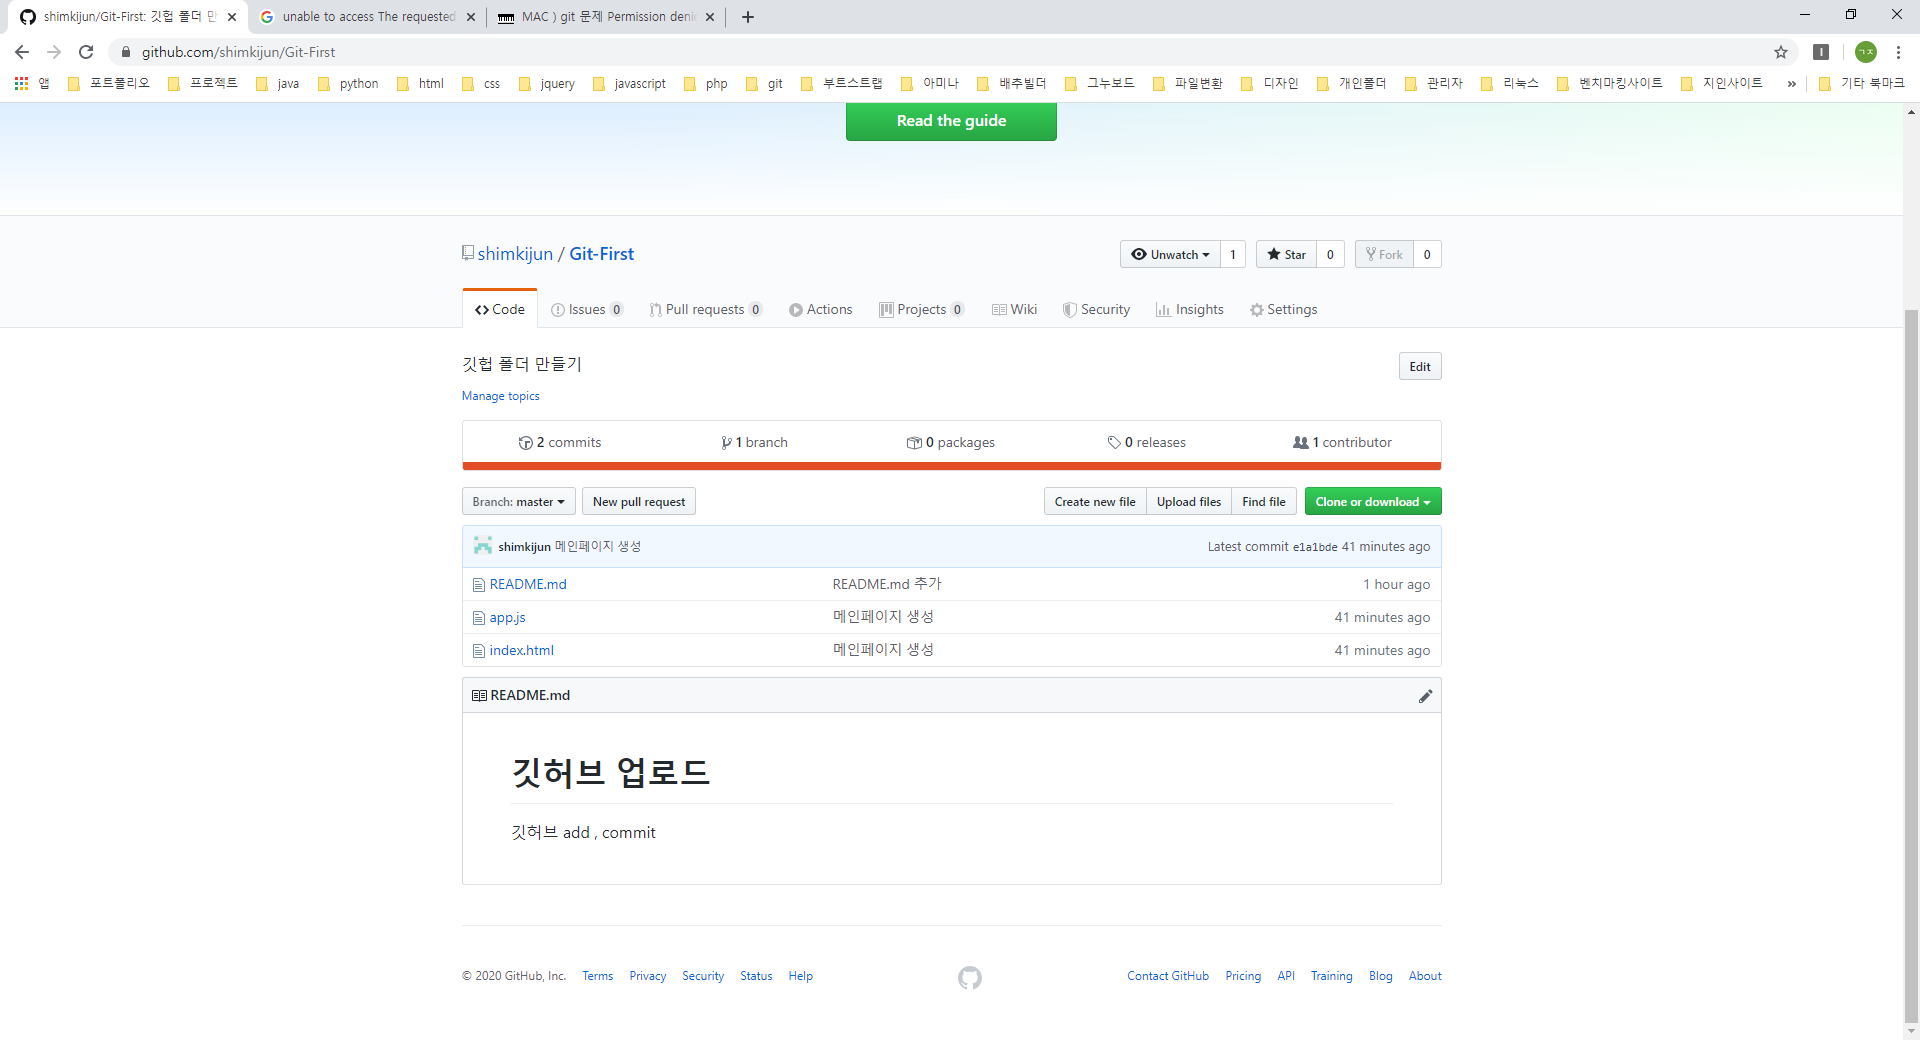1920x1040 pixels.
Task: Go back using the browser back arrow
Action: (22, 52)
